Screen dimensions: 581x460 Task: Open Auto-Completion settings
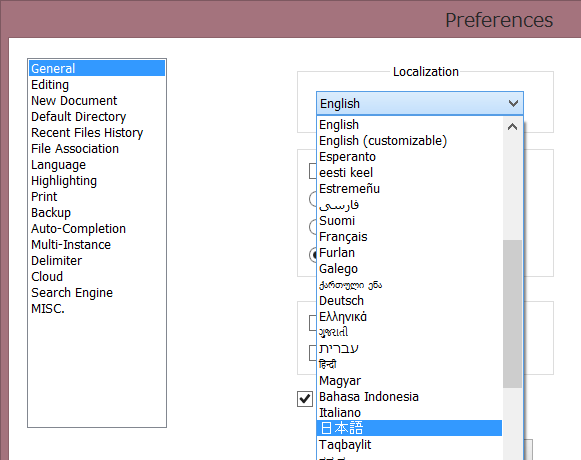tap(97, 228)
